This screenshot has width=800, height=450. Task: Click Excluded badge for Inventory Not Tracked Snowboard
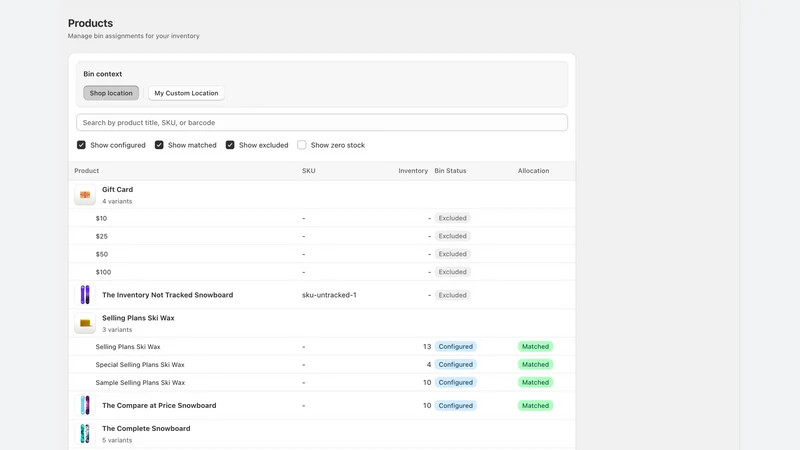tap(453, 295)
